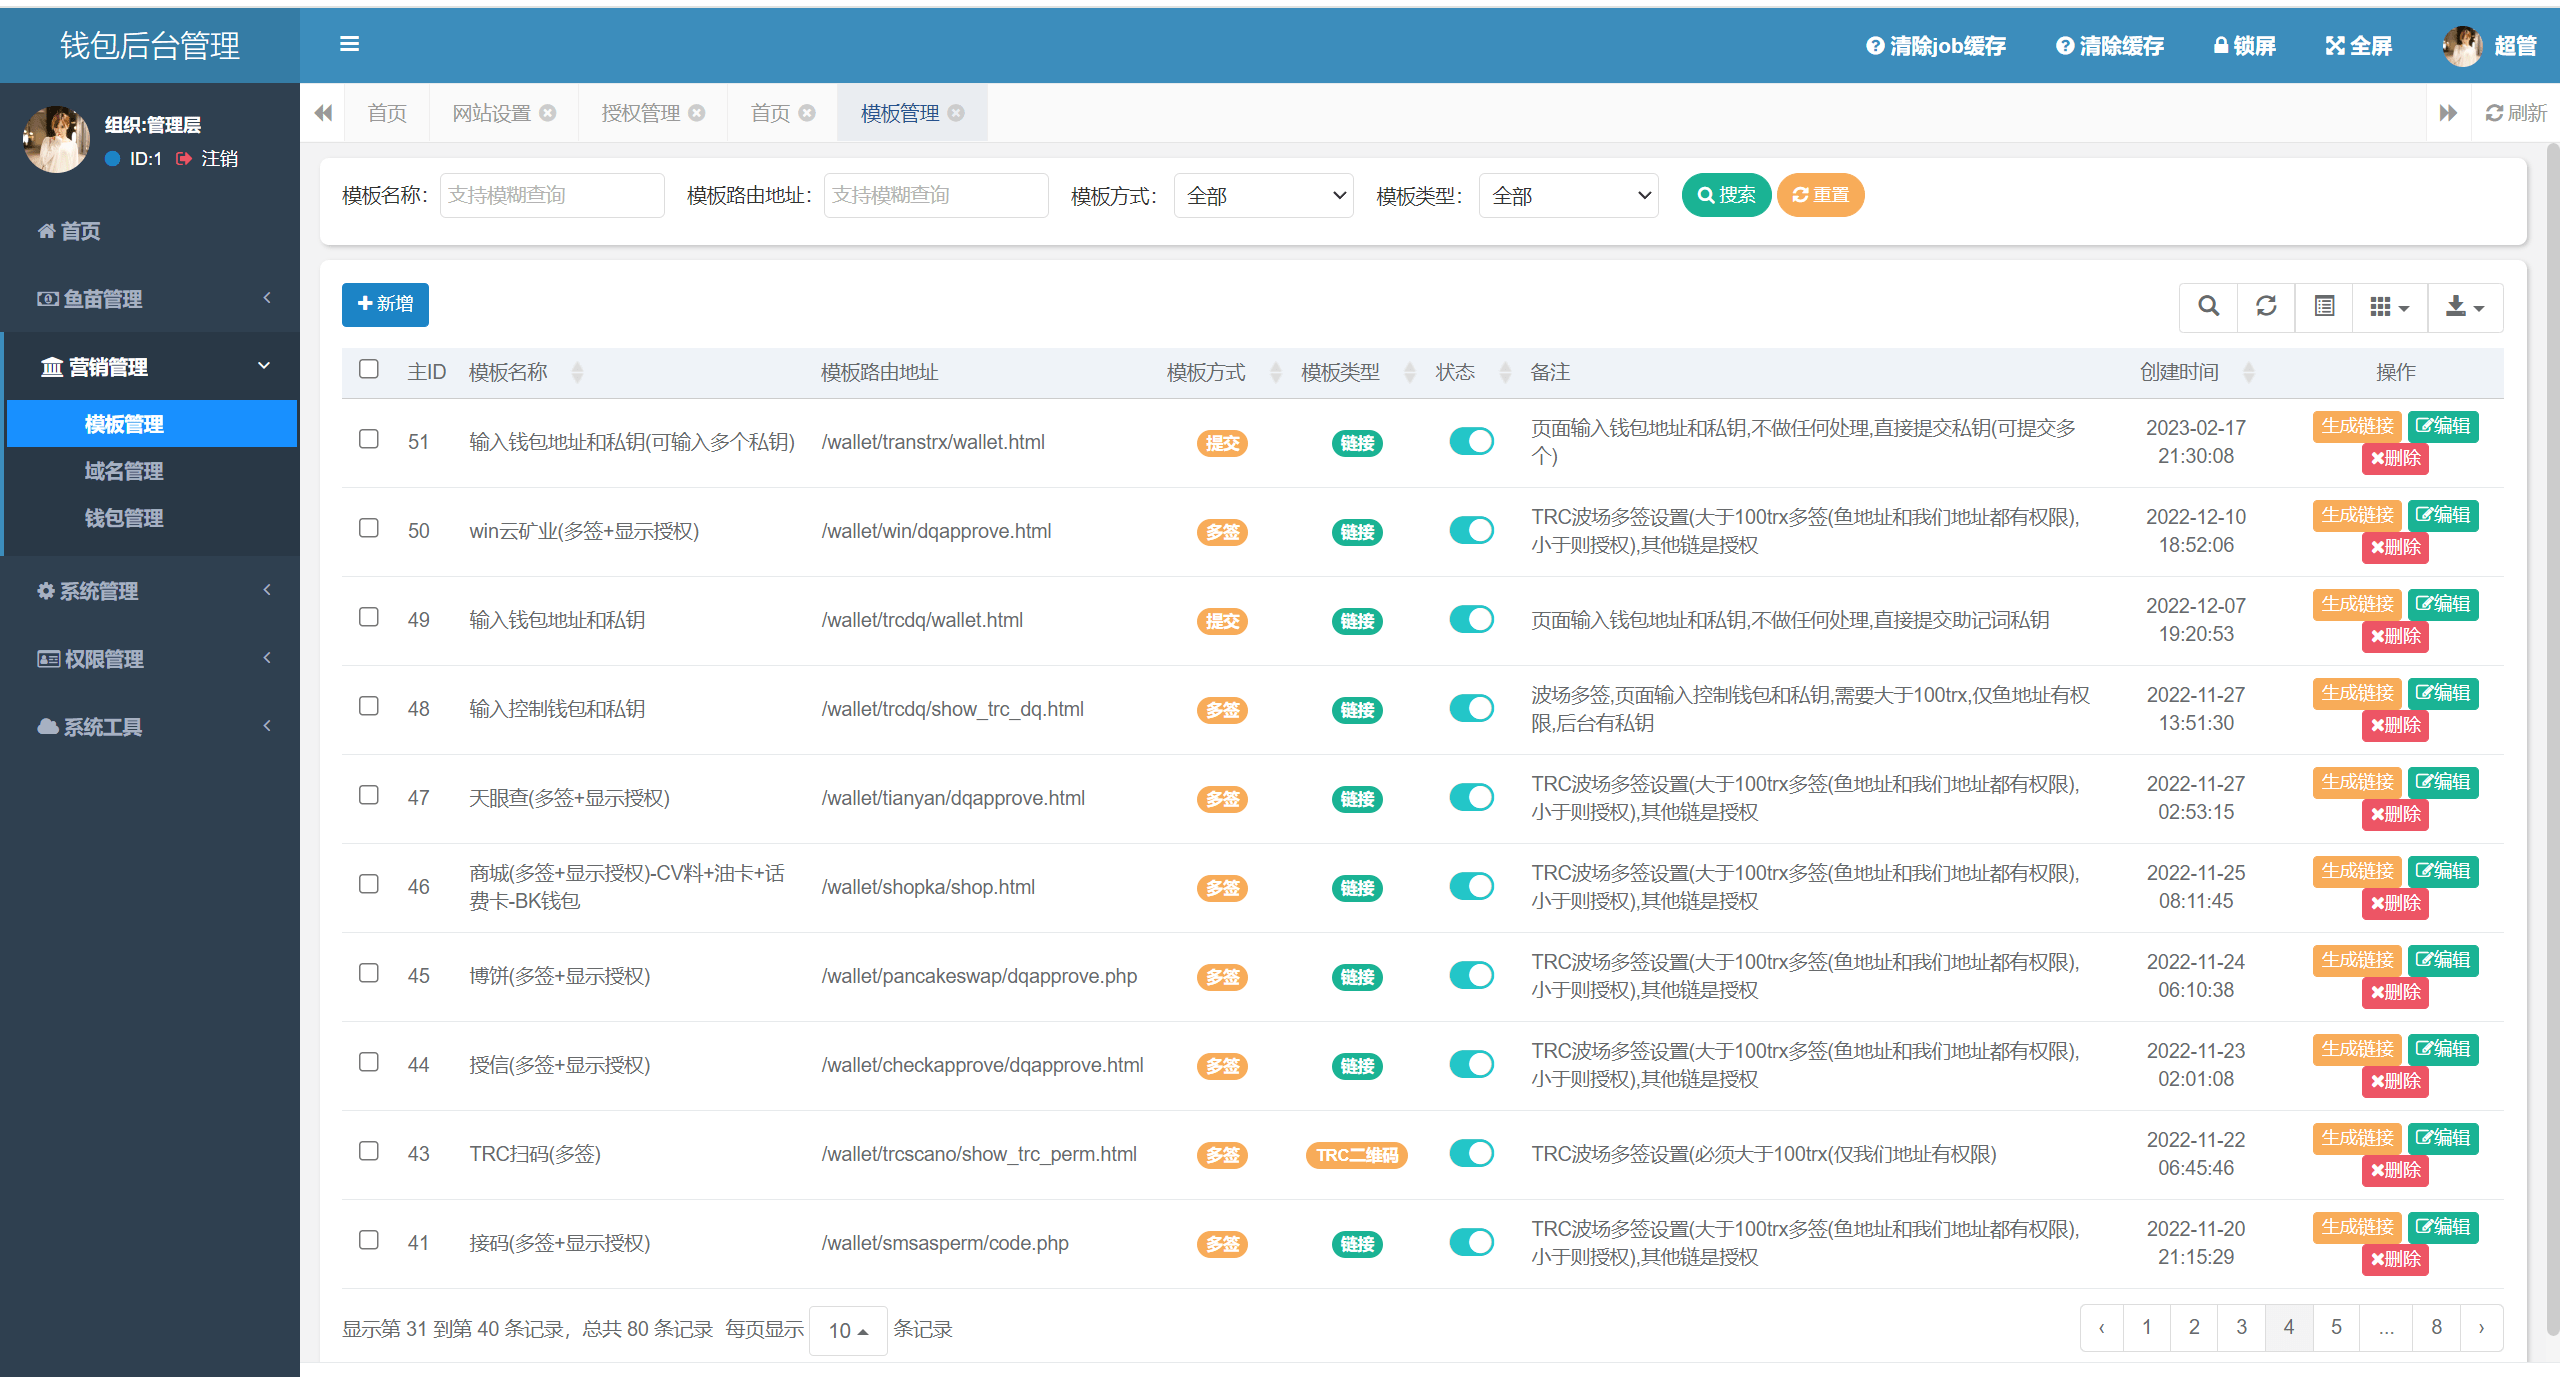Open the 模板方式 dropdown filter
The height and width of the screenshot is (1377, 2560).
pyautogui.click(x=1264, y=196)
